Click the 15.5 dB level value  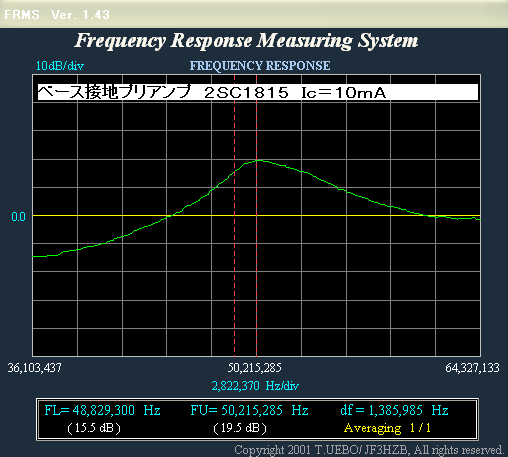point(94,428)
